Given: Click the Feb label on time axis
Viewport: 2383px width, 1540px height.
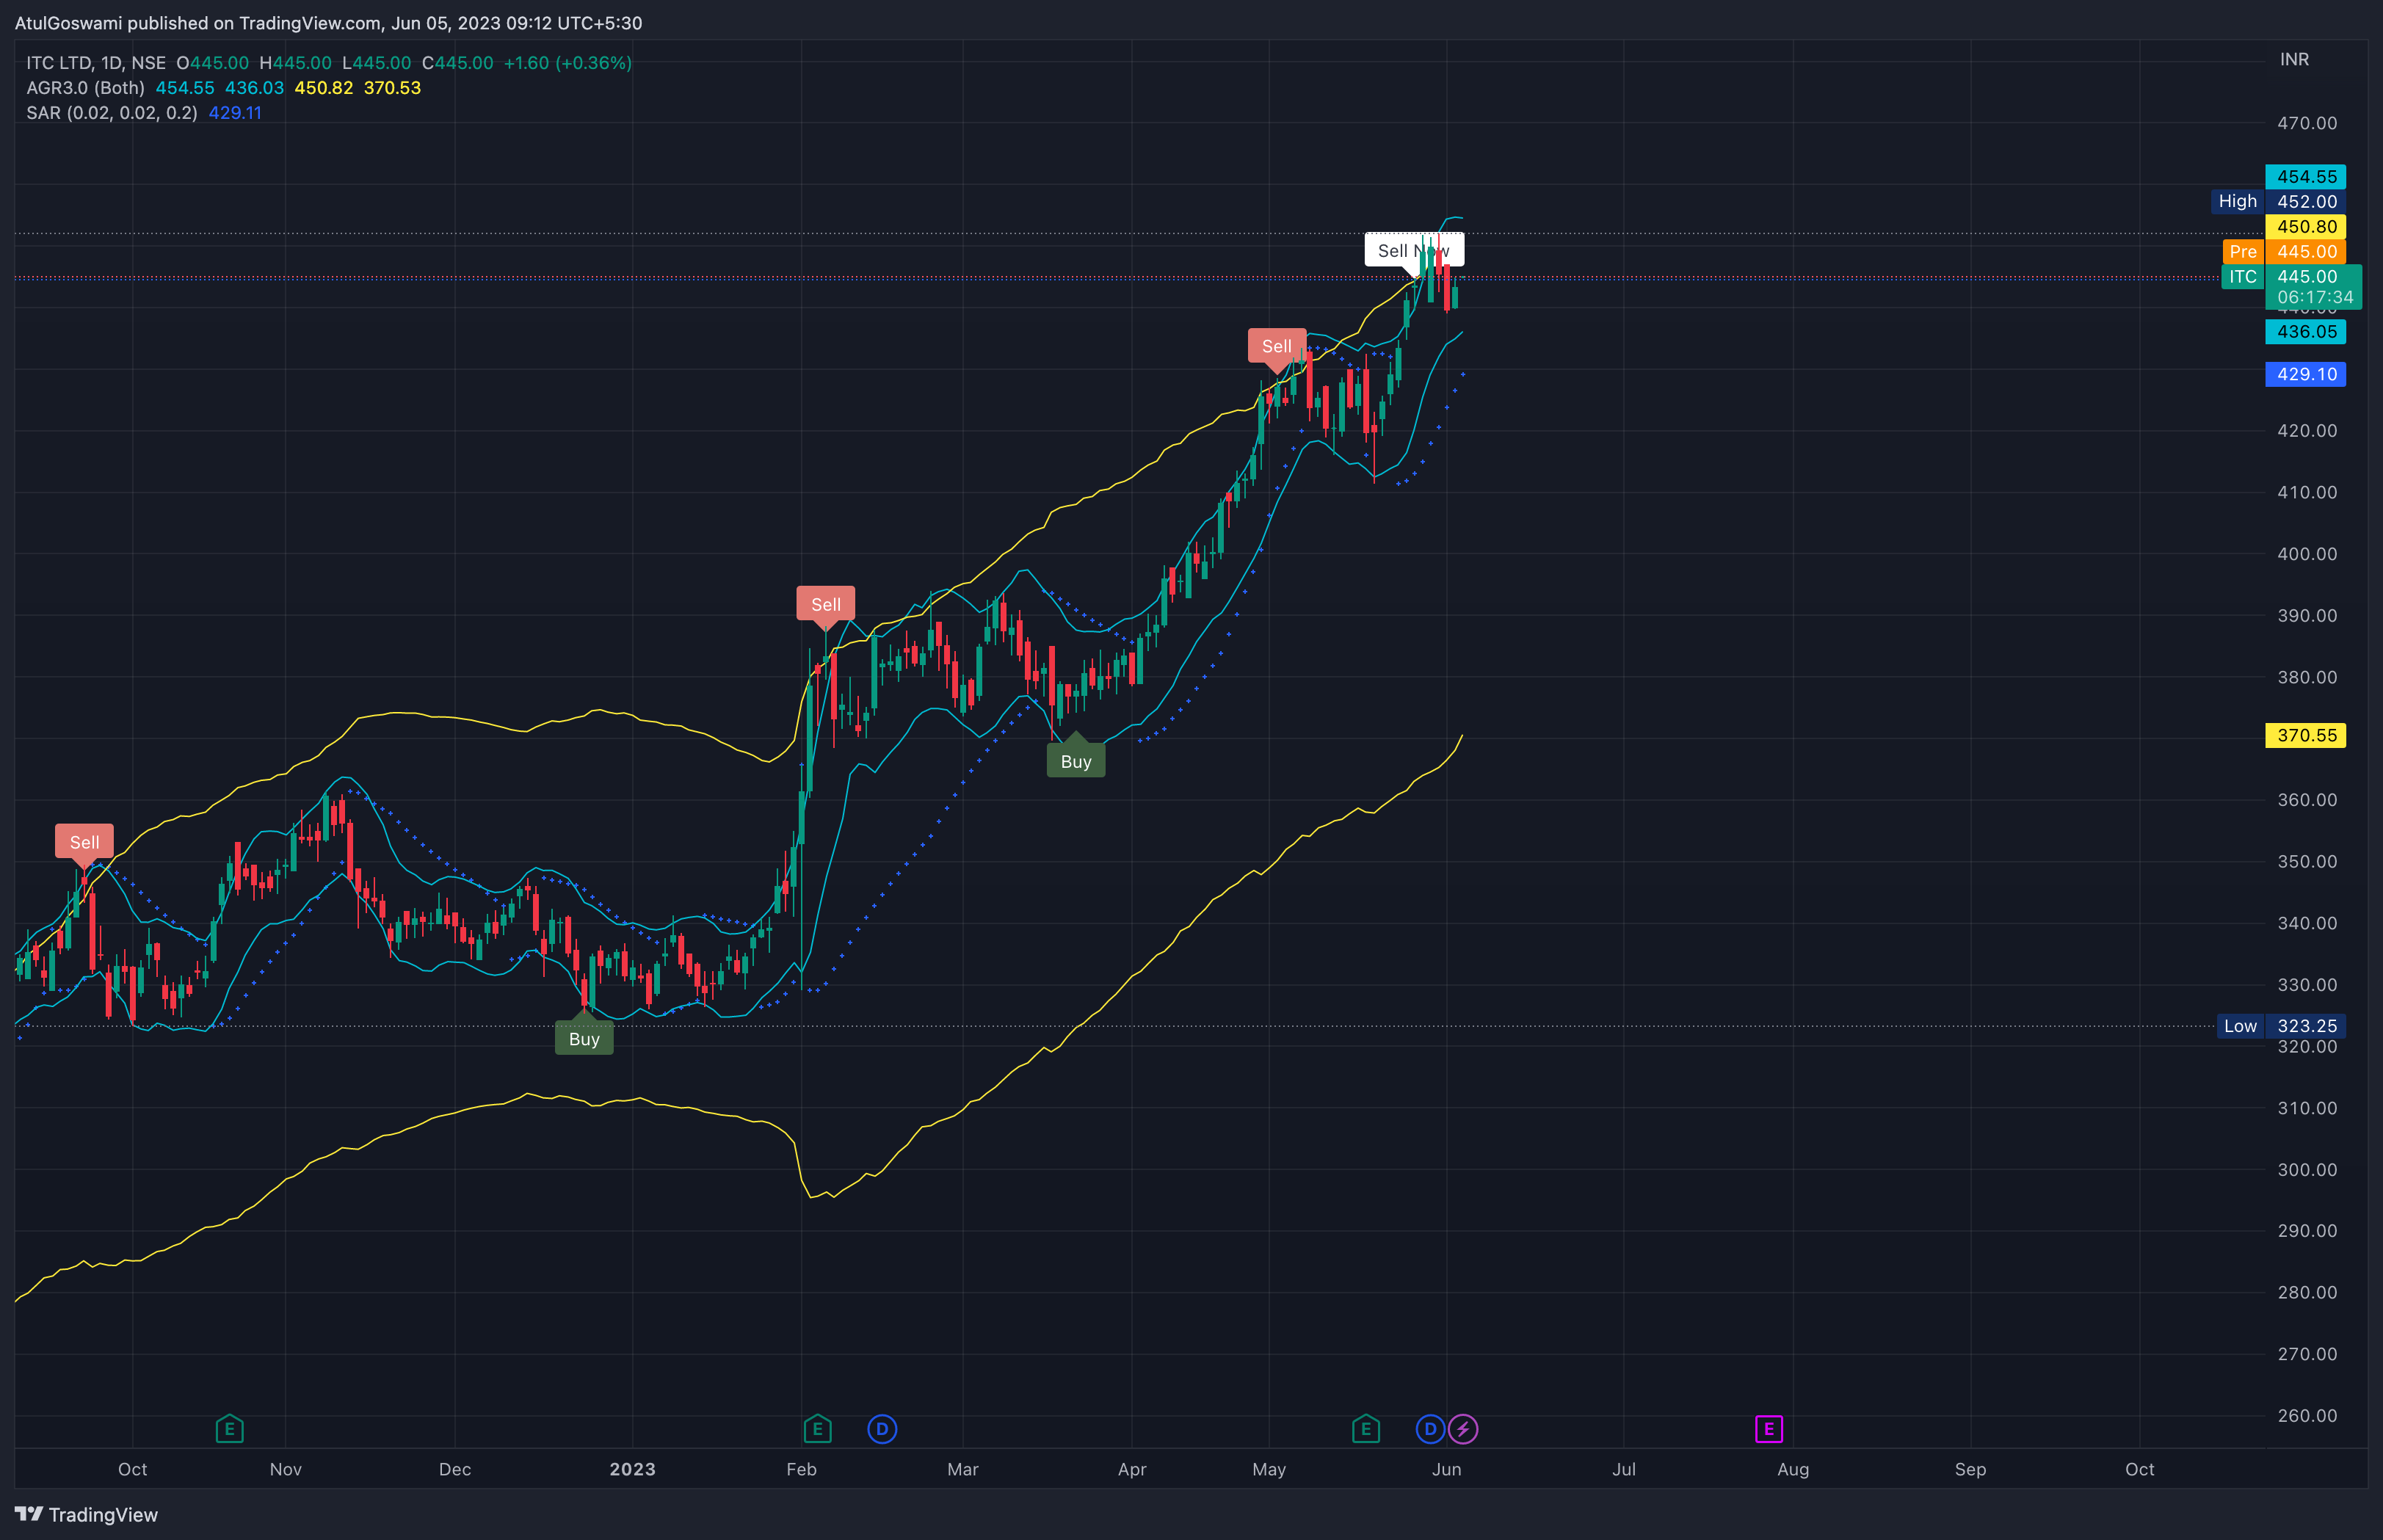Looking at the screenshot, I should click(801, 1469).
